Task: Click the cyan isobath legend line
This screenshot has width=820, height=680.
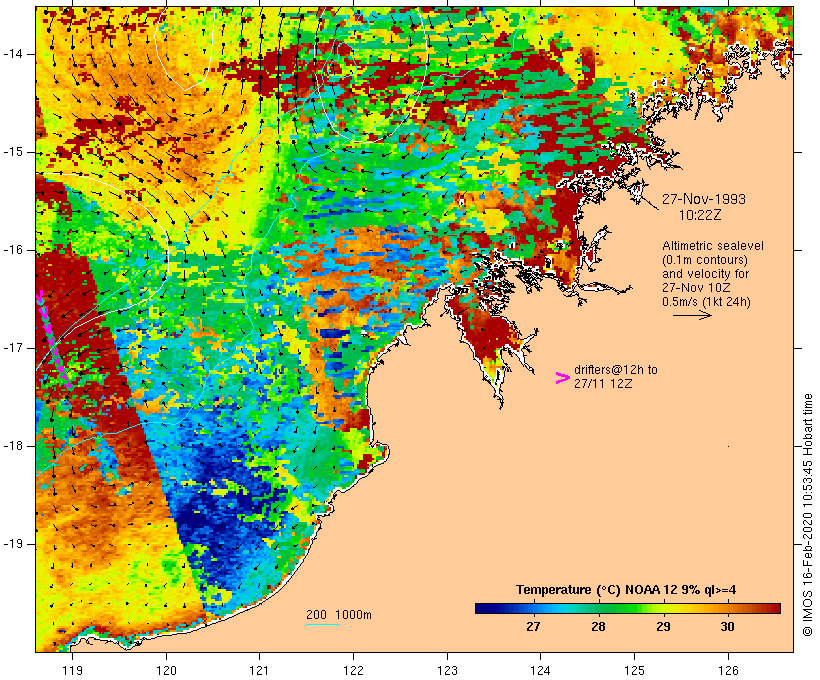Action: point(323,624)
